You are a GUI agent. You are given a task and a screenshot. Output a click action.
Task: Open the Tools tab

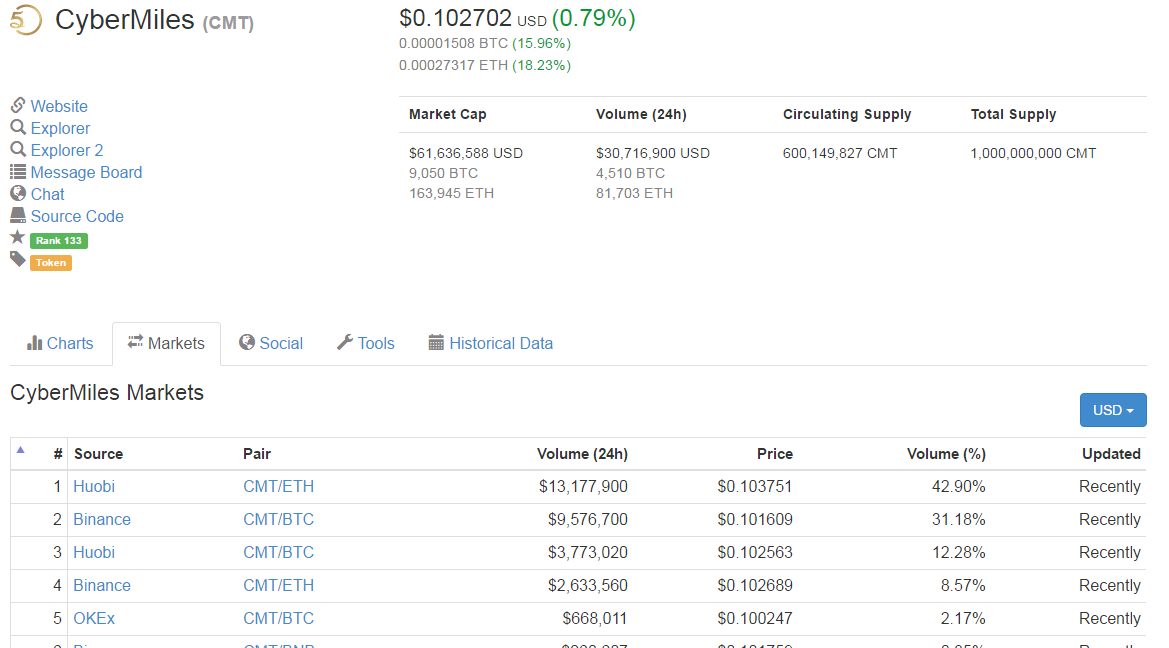coord(365,343)
